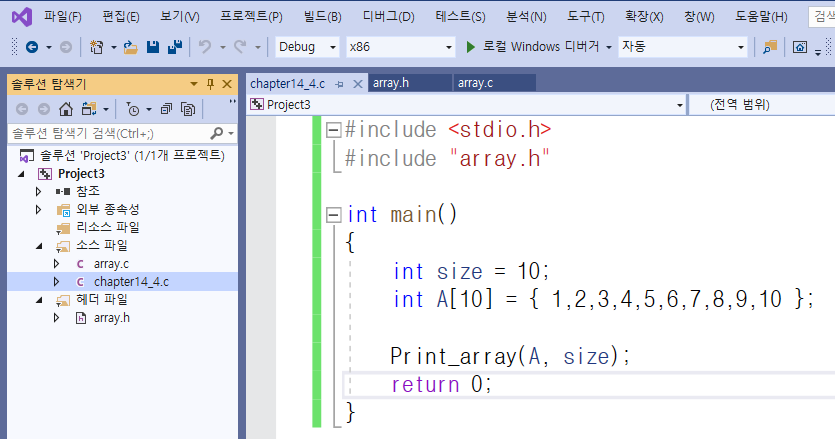Open the 프로젝트(P) menu
The image size is (835, 439).
click(251, 17)
